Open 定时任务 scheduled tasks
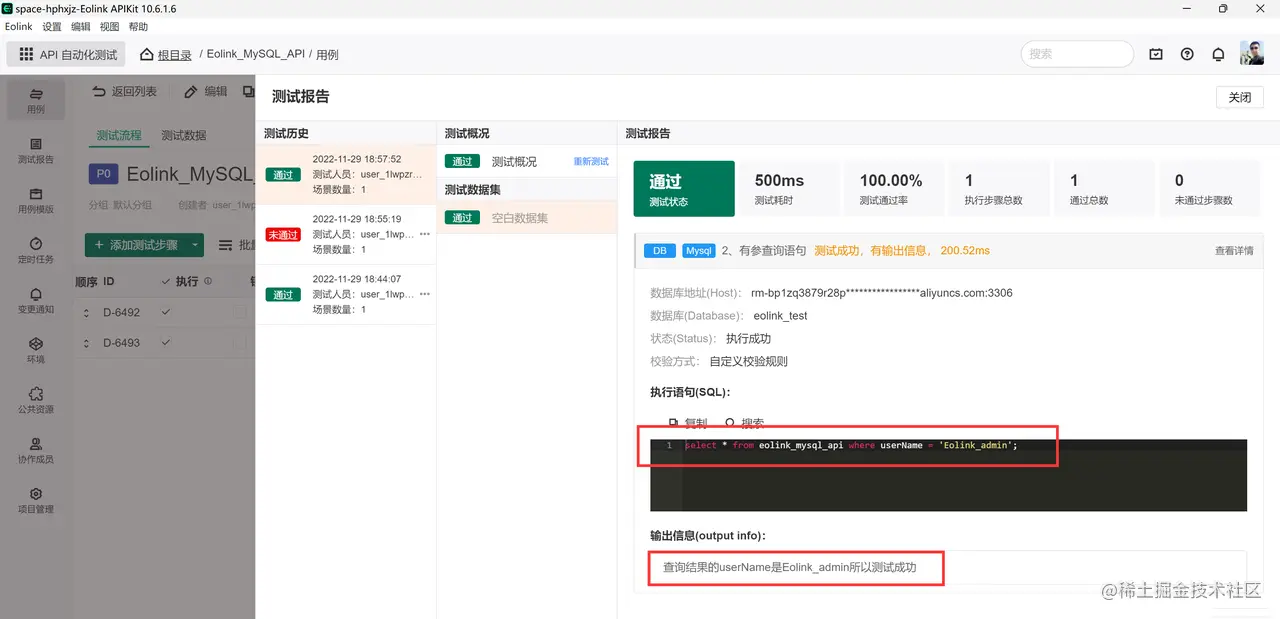 [x=36, y=251]
